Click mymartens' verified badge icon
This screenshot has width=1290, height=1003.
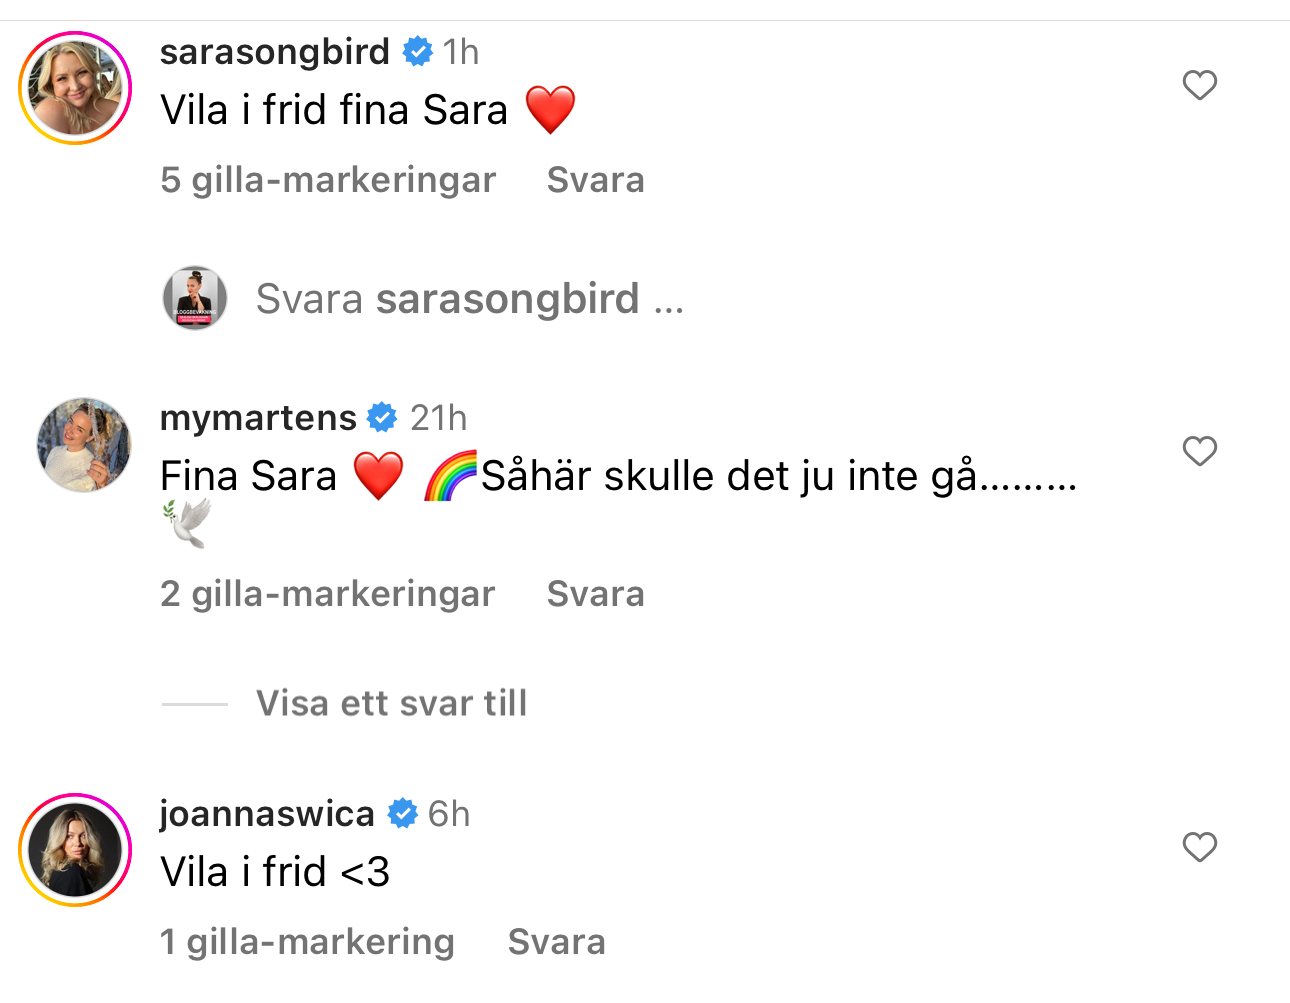coord(383,417)
